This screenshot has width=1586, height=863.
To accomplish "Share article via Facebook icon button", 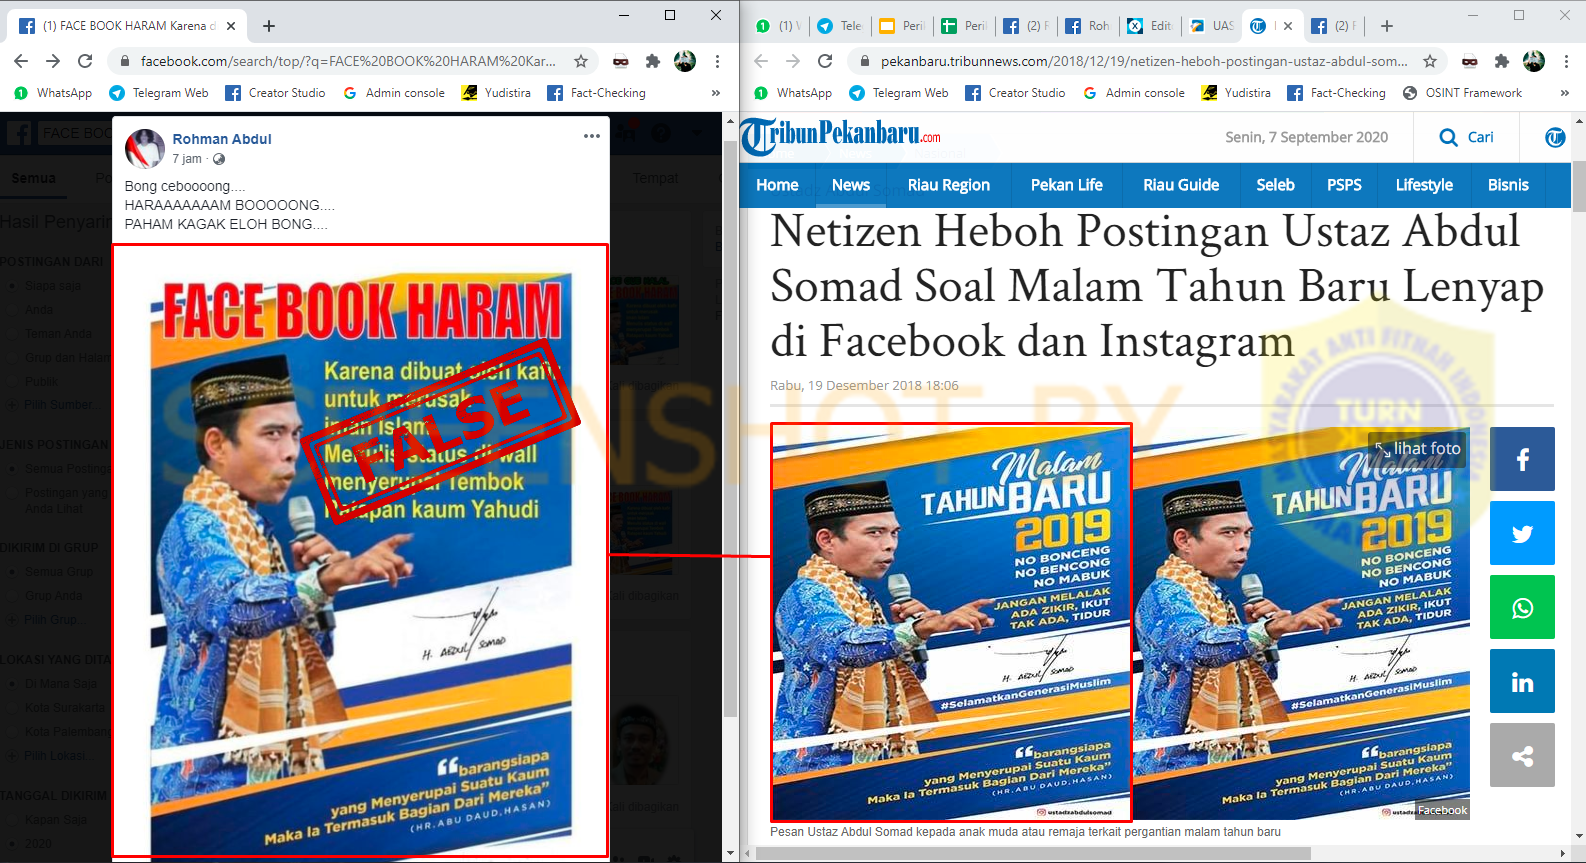I will point(1522,459).
